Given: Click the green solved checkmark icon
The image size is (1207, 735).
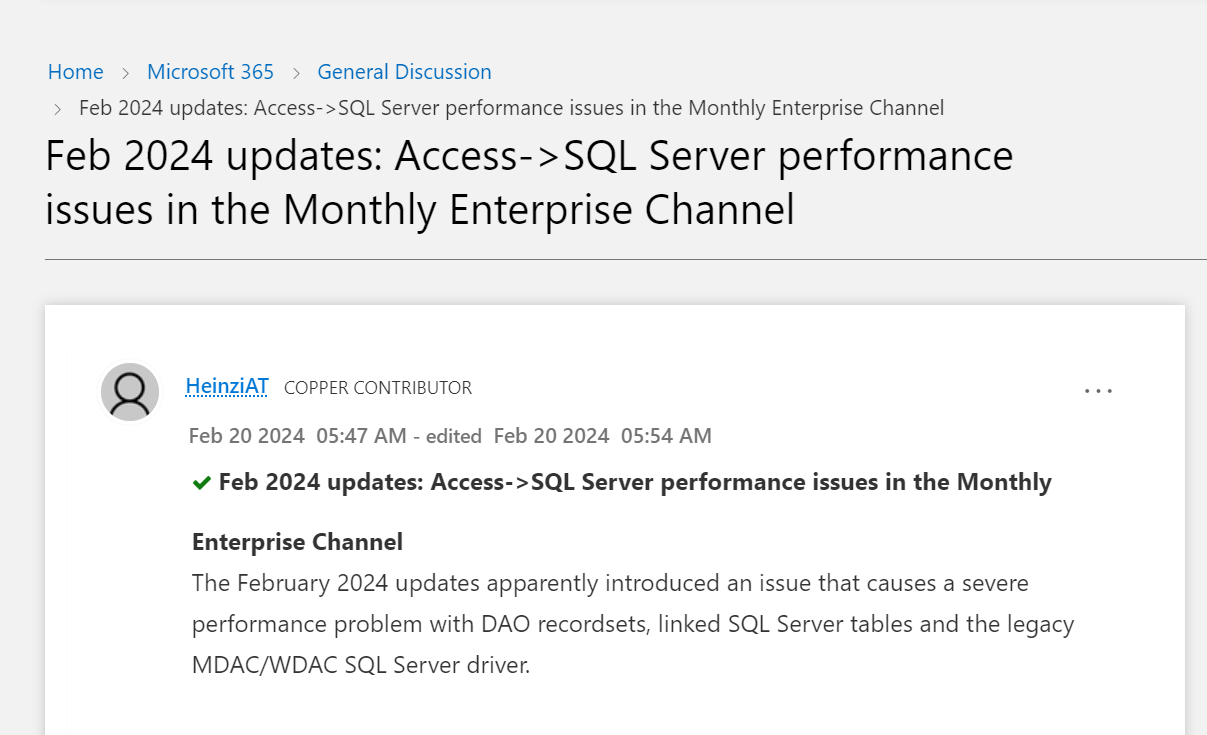Looking at the screenshot, I should (201, 481).
